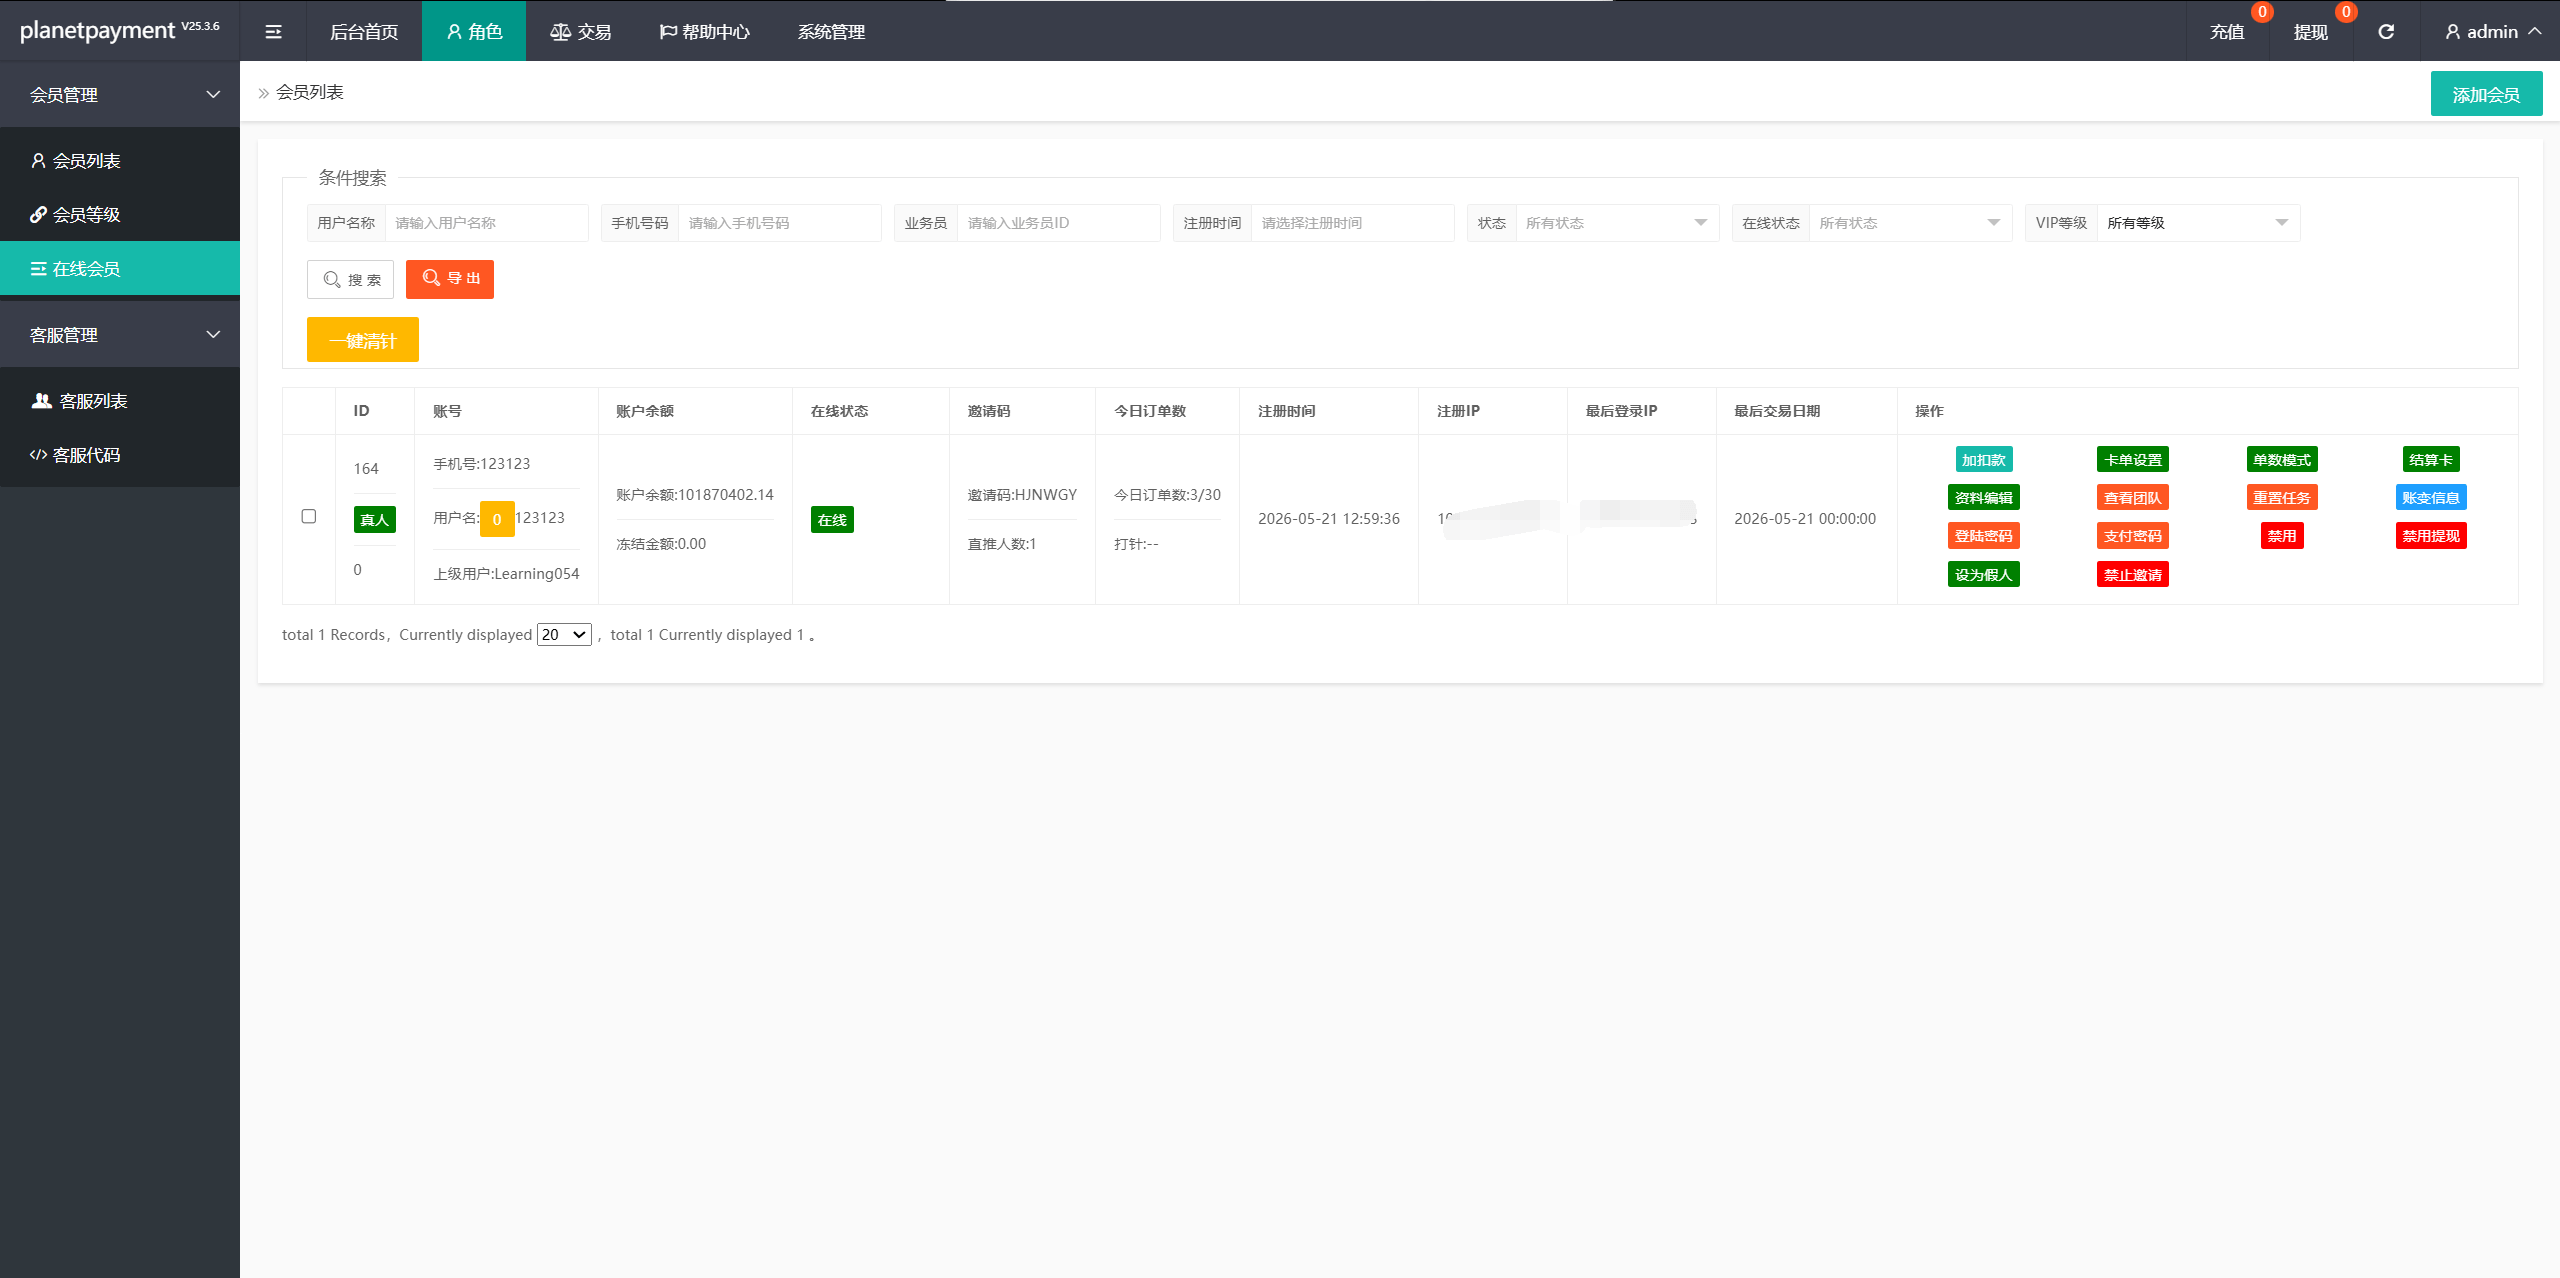This screenshot has width=2560, height=1278.
Task: Open the 充值 recharge notification icon
Action: click(x=2227, y=32)
